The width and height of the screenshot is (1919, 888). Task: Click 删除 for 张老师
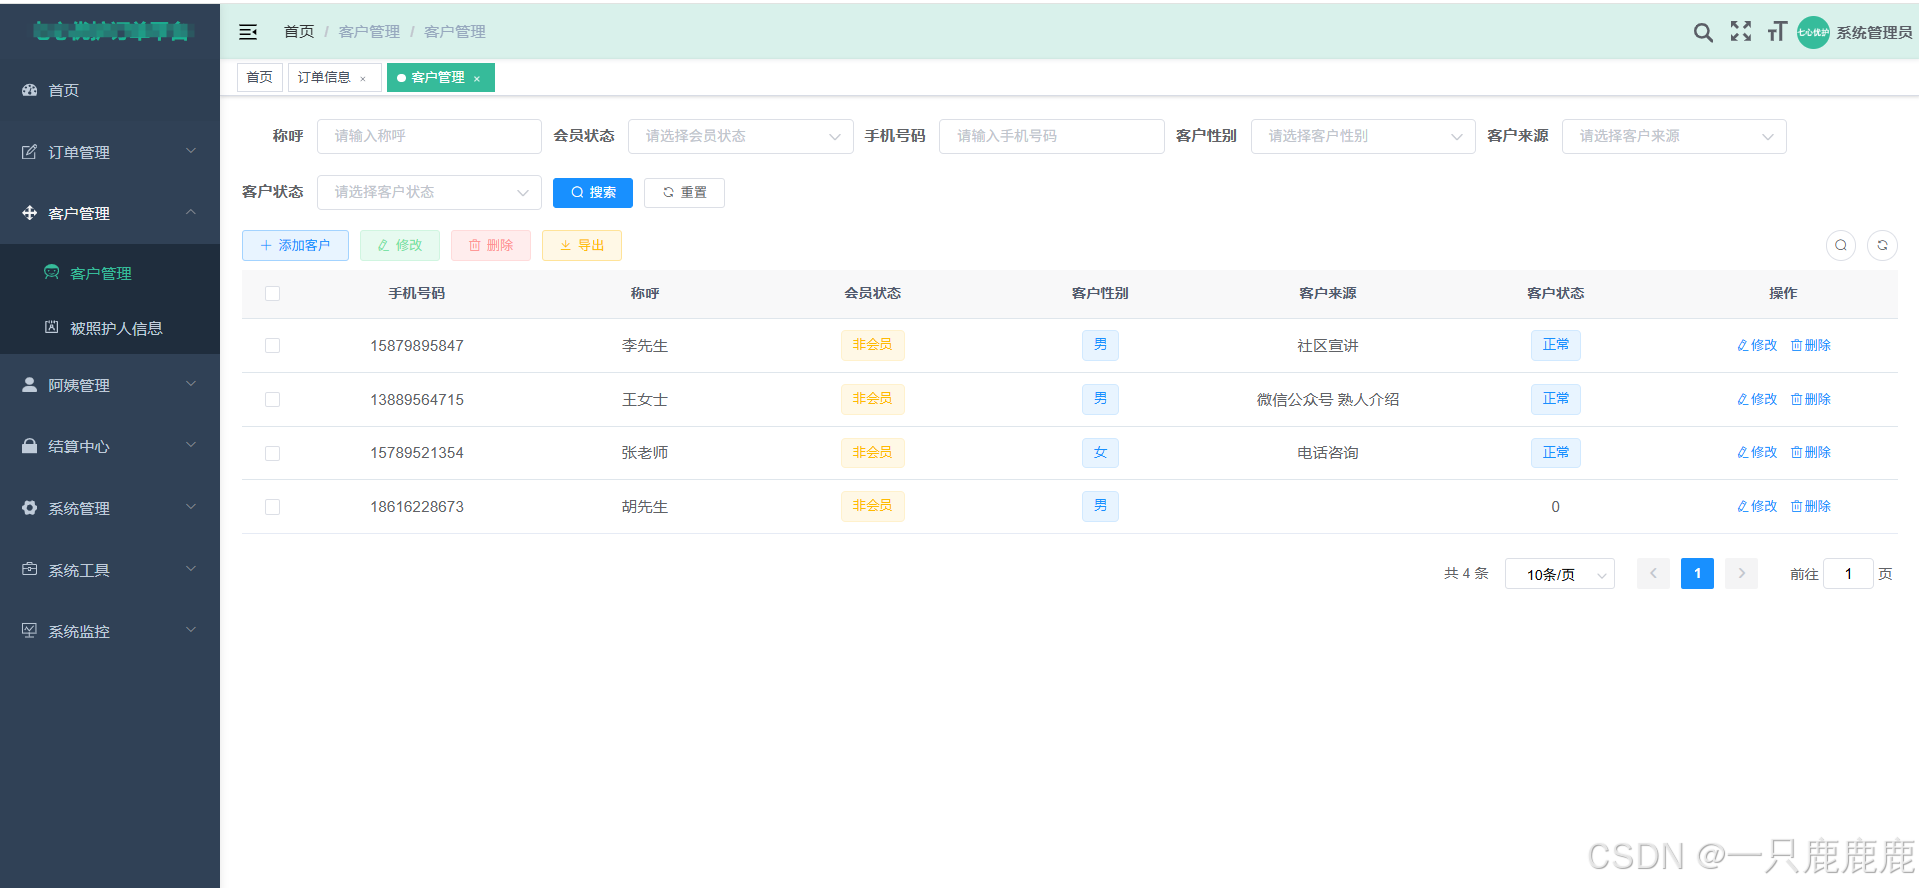pos(1810,452)
